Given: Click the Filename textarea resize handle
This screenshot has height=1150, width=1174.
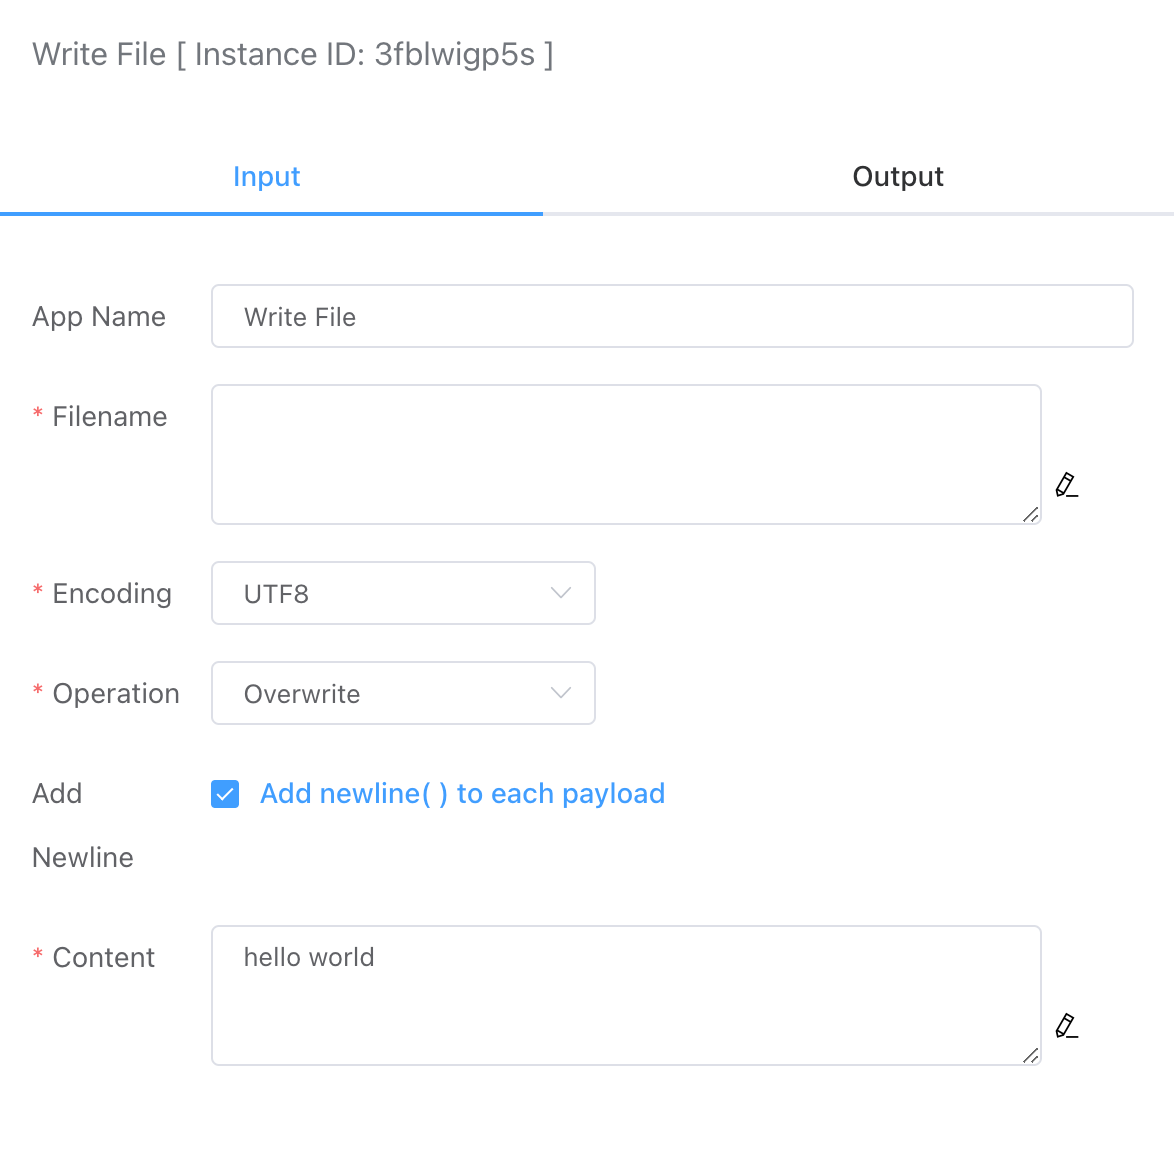Looking at the screenshot, I should click(x=1031, y=514).
